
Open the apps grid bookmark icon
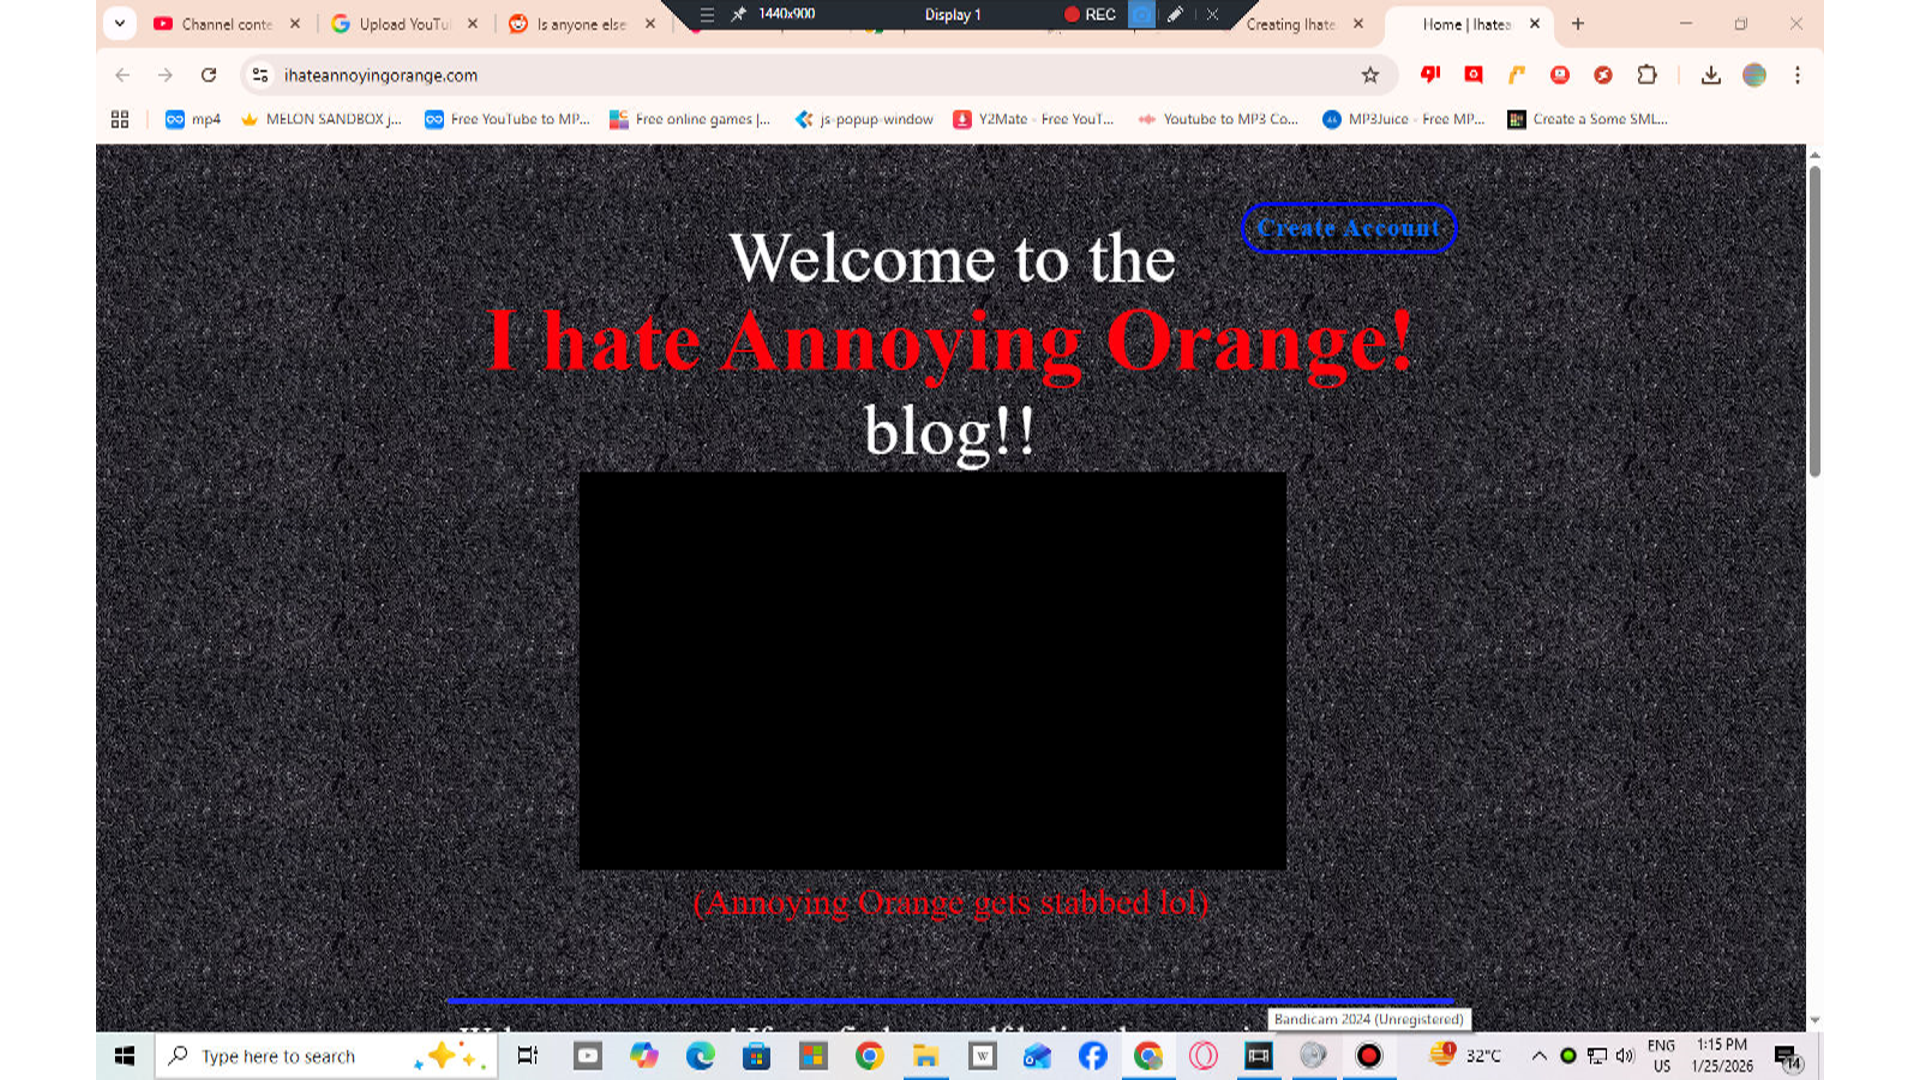[x=120, y=119]
